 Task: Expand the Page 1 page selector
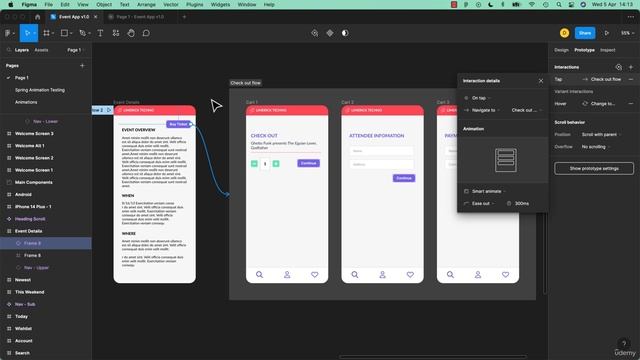click(x=75, y=50)
